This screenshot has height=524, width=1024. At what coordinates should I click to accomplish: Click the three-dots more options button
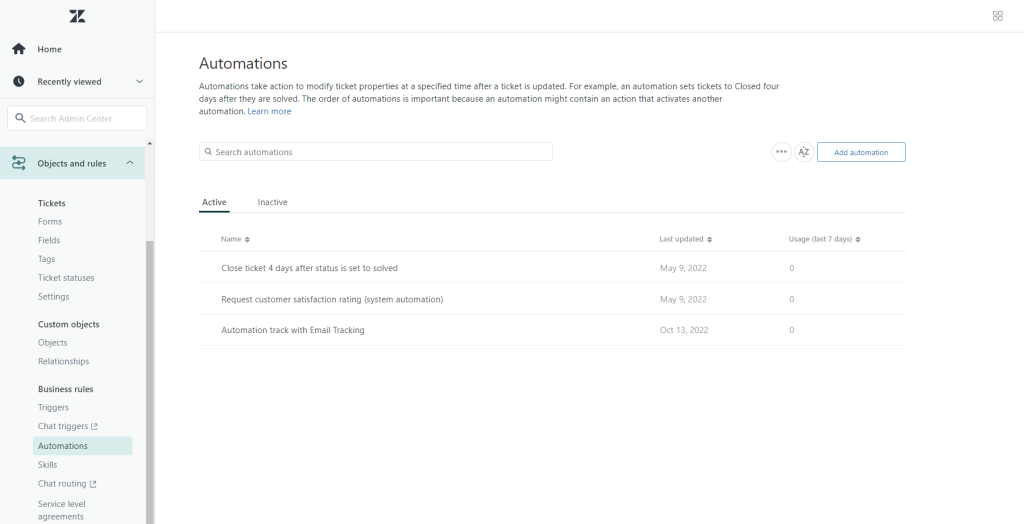(781, 152)
